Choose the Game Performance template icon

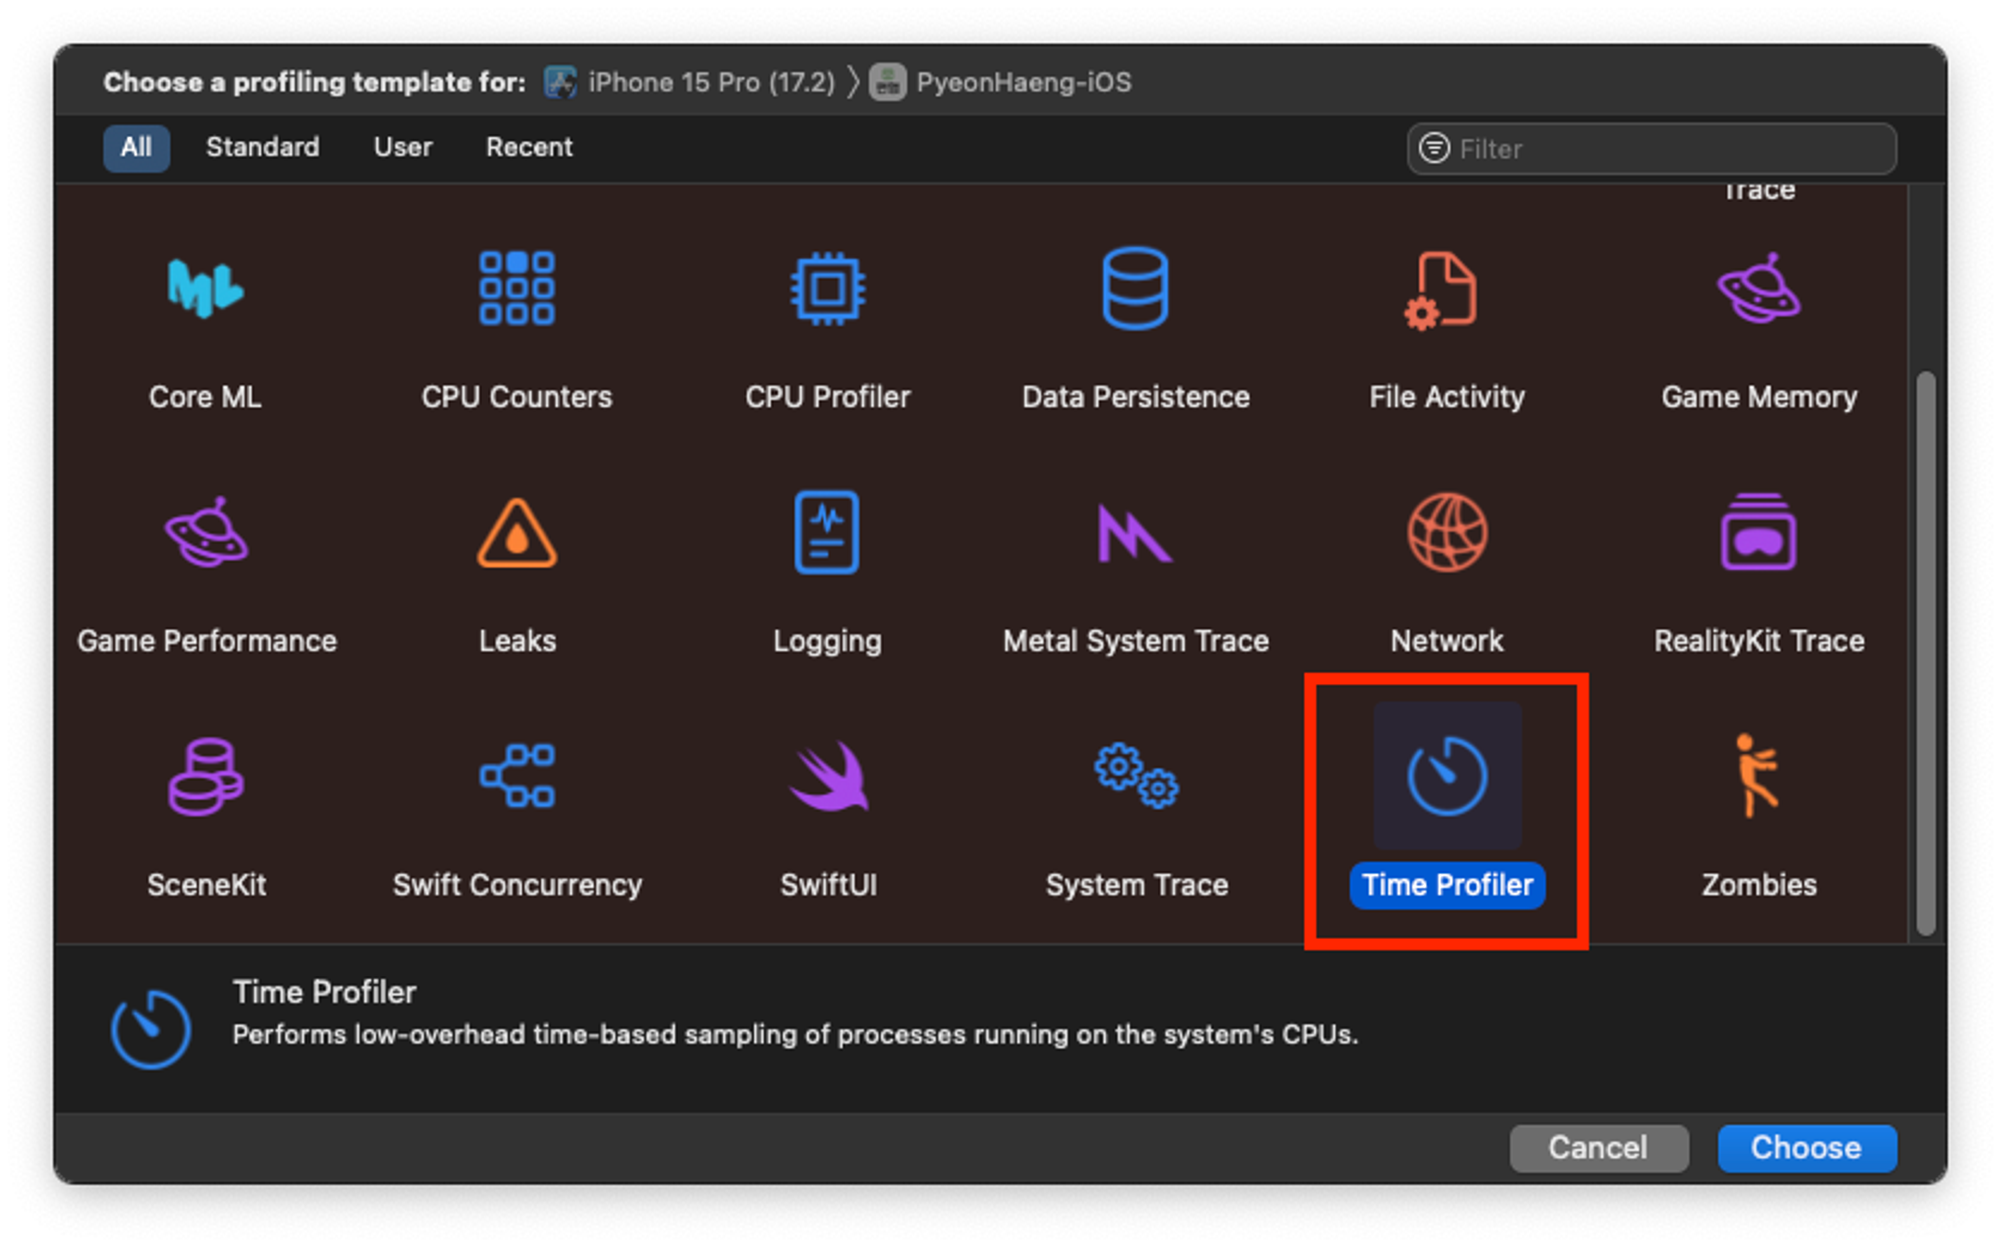tap(206, 532)
